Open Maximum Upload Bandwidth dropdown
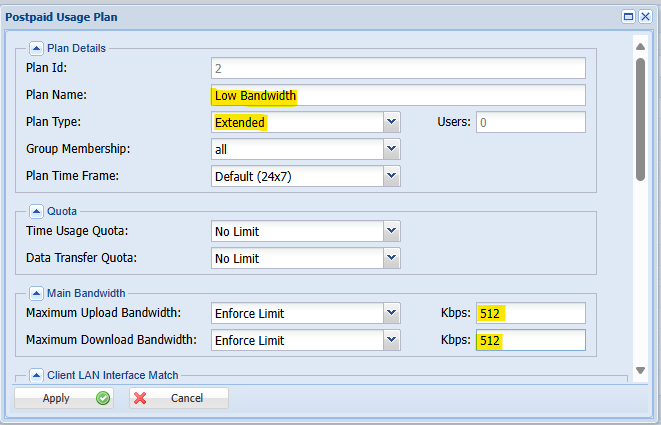 tap(392, 313)
